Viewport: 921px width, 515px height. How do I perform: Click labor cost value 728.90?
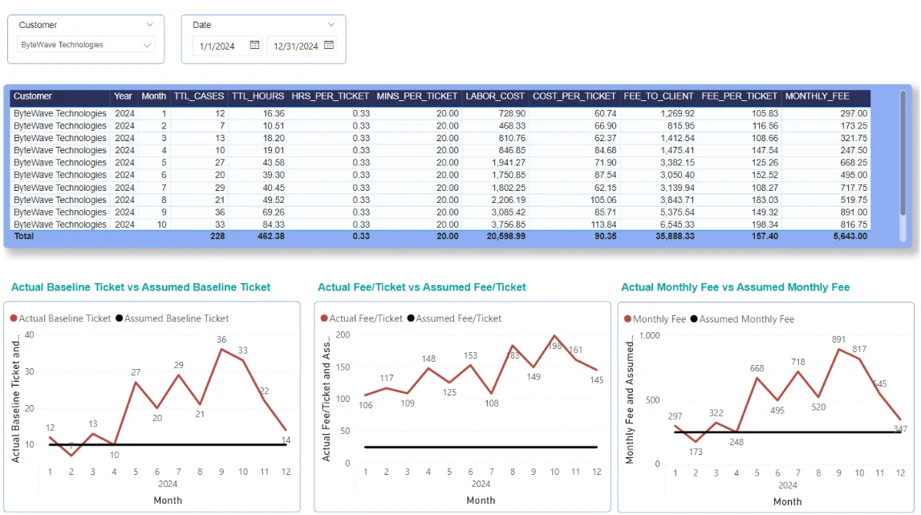click(512, 113)
